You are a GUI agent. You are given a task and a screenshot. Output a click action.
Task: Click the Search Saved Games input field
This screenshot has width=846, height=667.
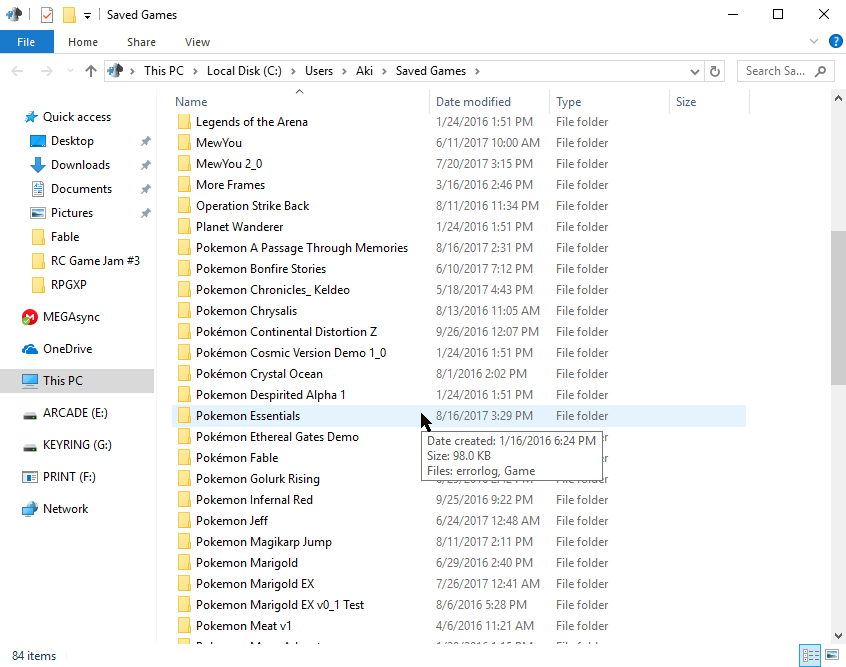(x=776, y=71)
